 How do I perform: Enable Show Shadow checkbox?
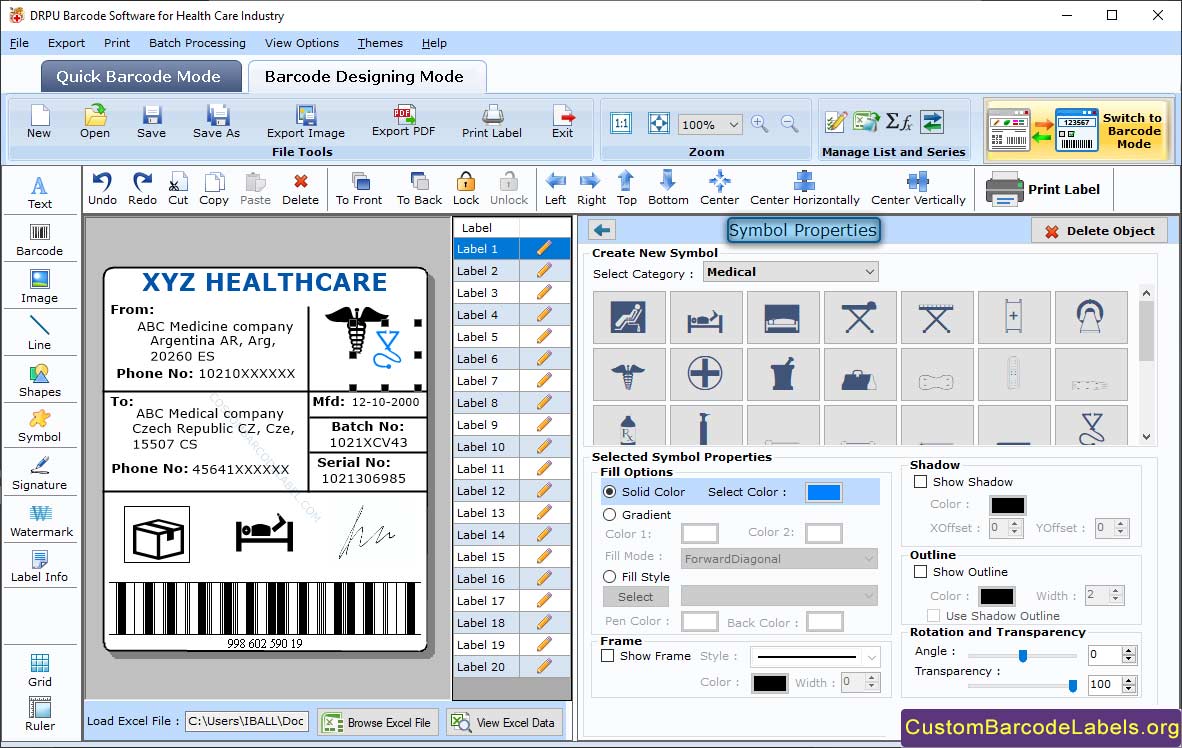(x=920, y=481)
